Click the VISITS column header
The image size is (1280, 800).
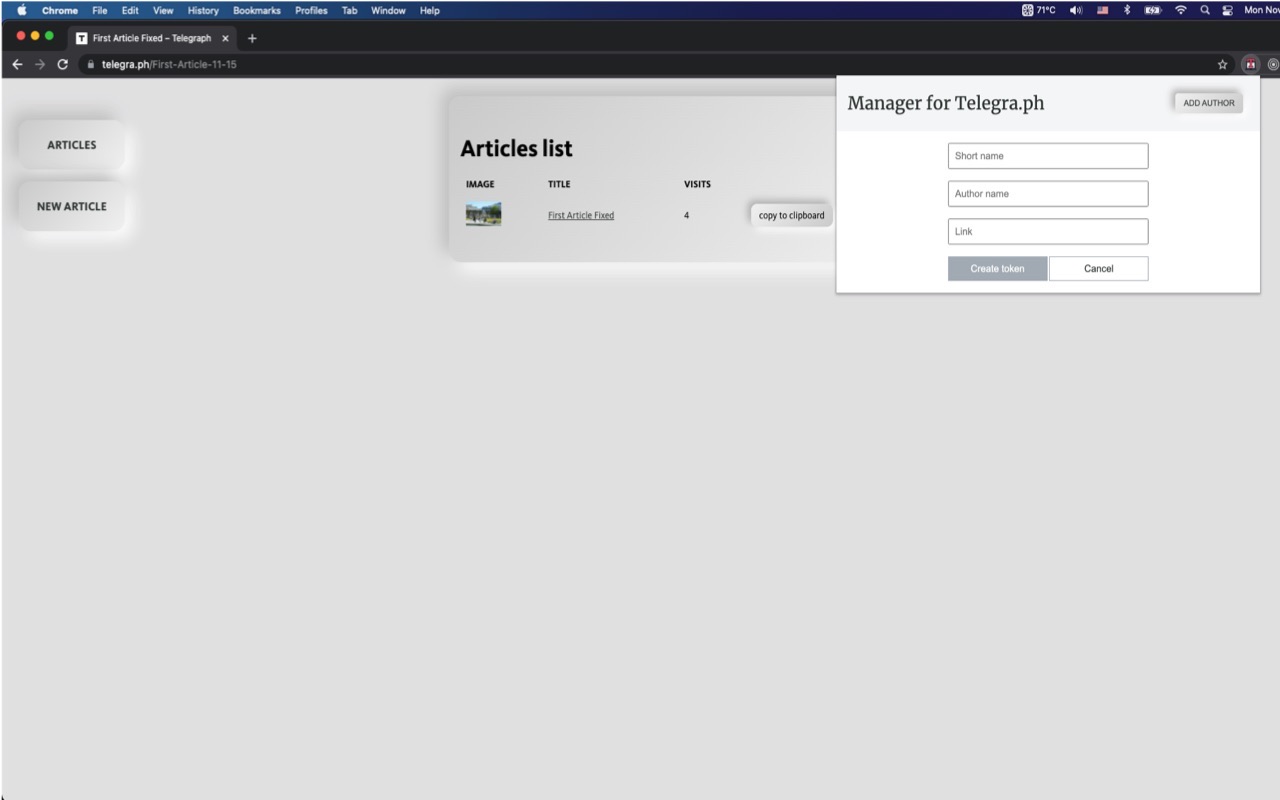point(697,184)
